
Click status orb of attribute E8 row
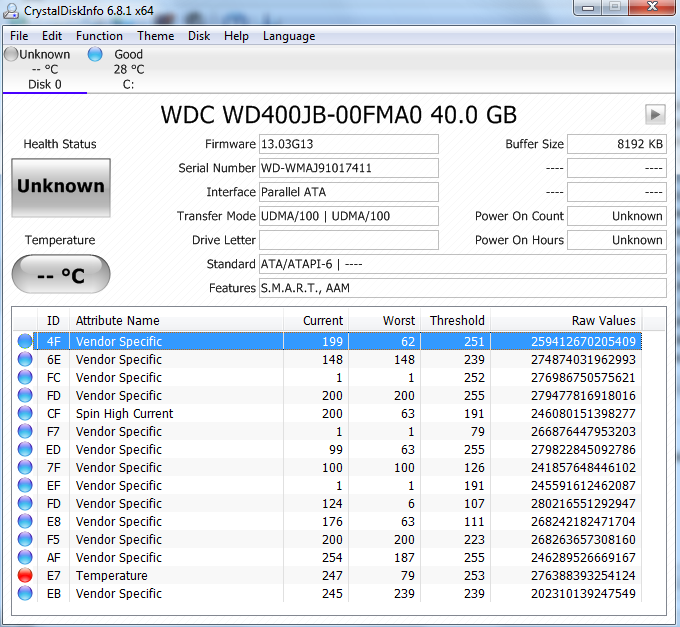pyautogui.click(x=25, y=521)
